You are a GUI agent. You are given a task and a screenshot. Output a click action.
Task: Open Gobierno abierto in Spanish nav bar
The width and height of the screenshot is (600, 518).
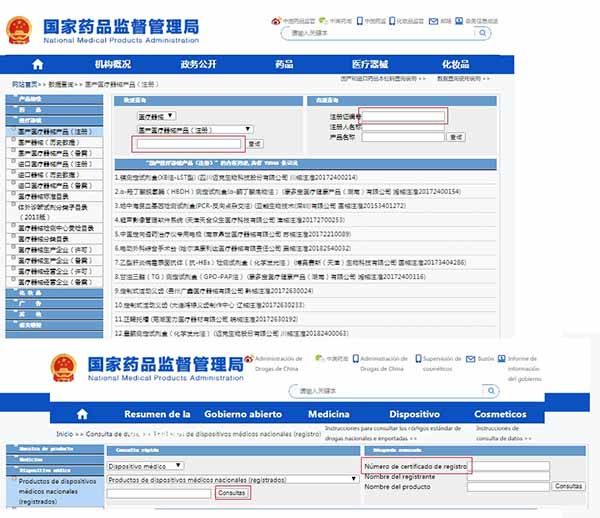click(243, 414)
